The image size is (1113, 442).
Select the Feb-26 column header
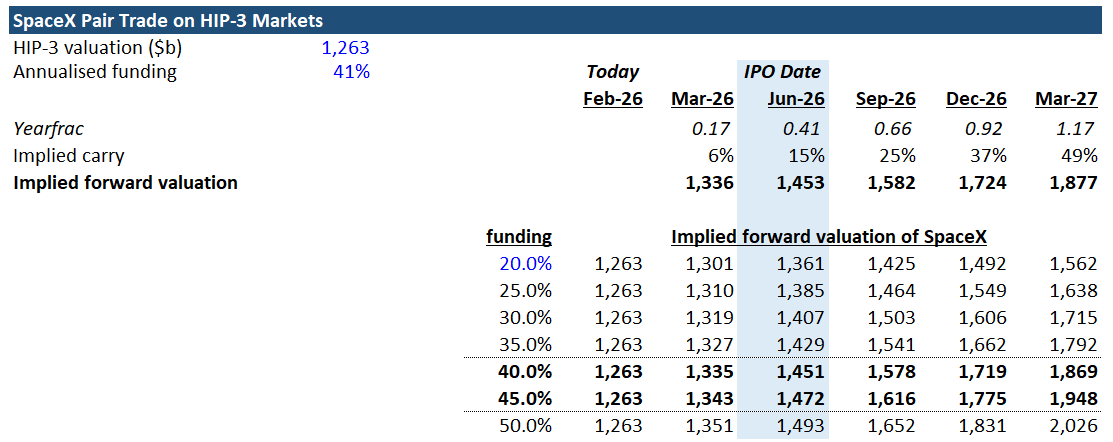pyautogui.click(x=613, y=99)
